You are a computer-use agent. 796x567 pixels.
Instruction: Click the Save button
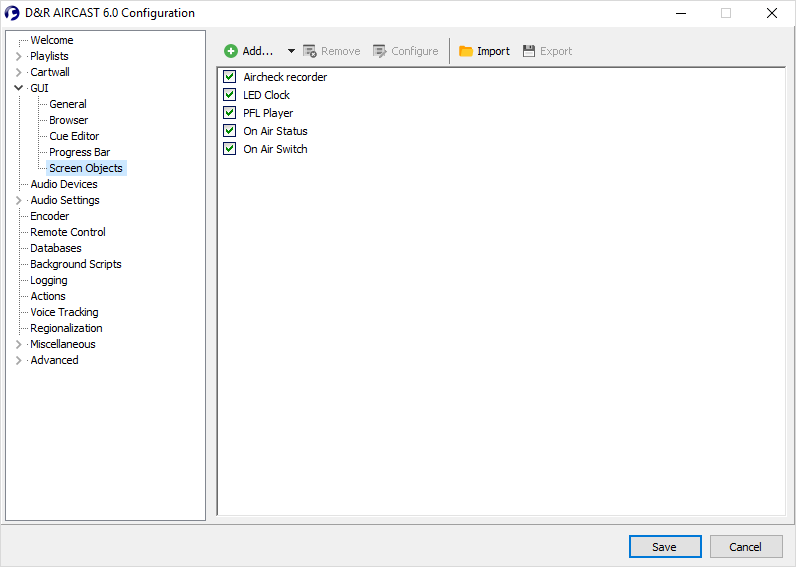[664, 547]
